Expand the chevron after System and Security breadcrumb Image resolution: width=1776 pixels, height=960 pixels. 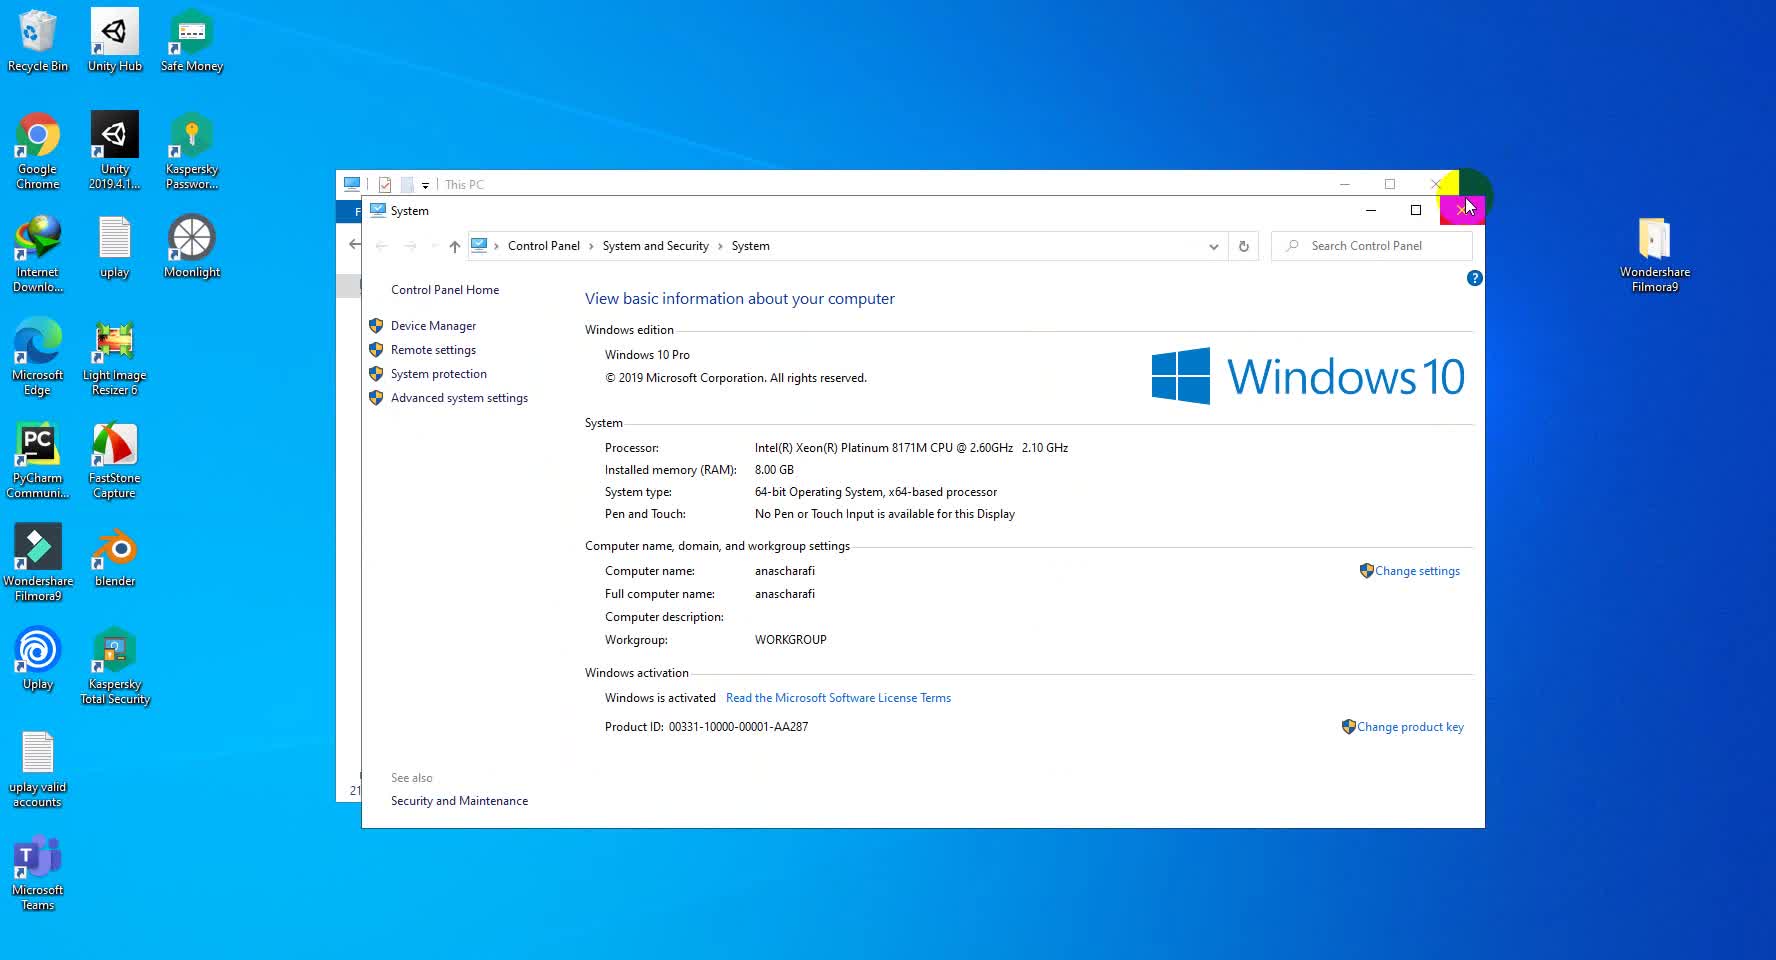(x=720, y=246)
